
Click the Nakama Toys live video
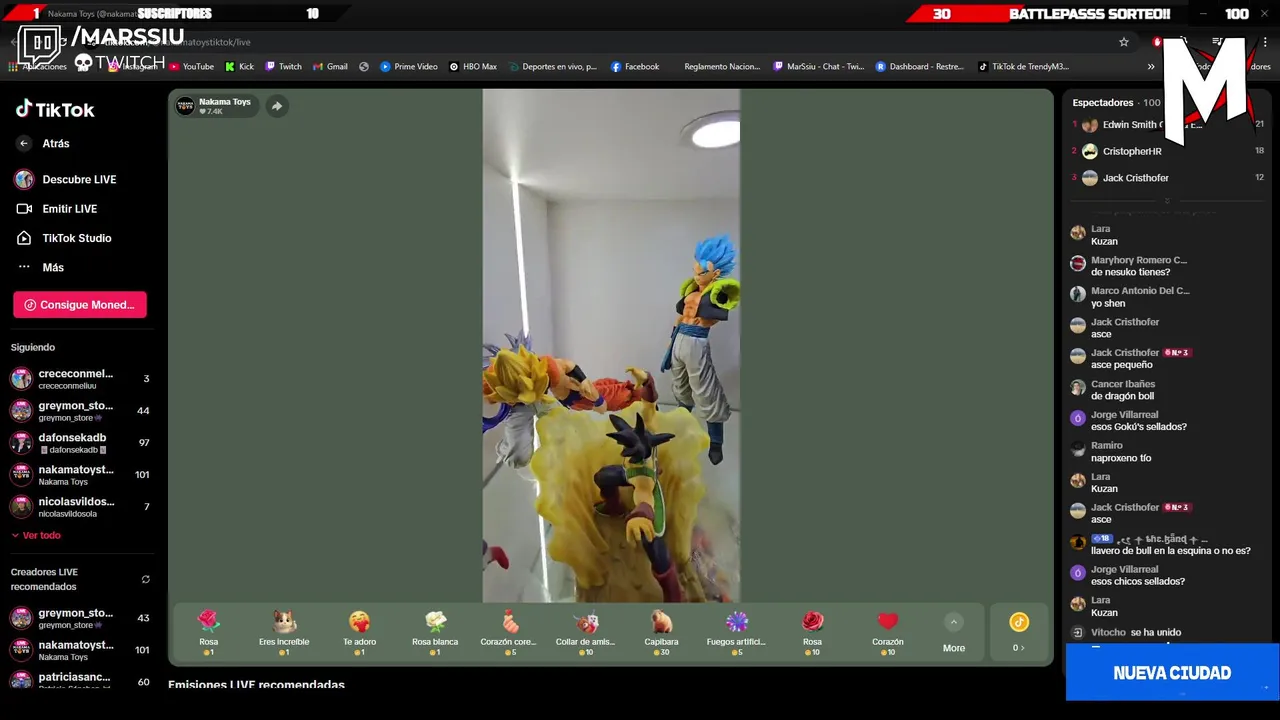[x=611, y=346]
